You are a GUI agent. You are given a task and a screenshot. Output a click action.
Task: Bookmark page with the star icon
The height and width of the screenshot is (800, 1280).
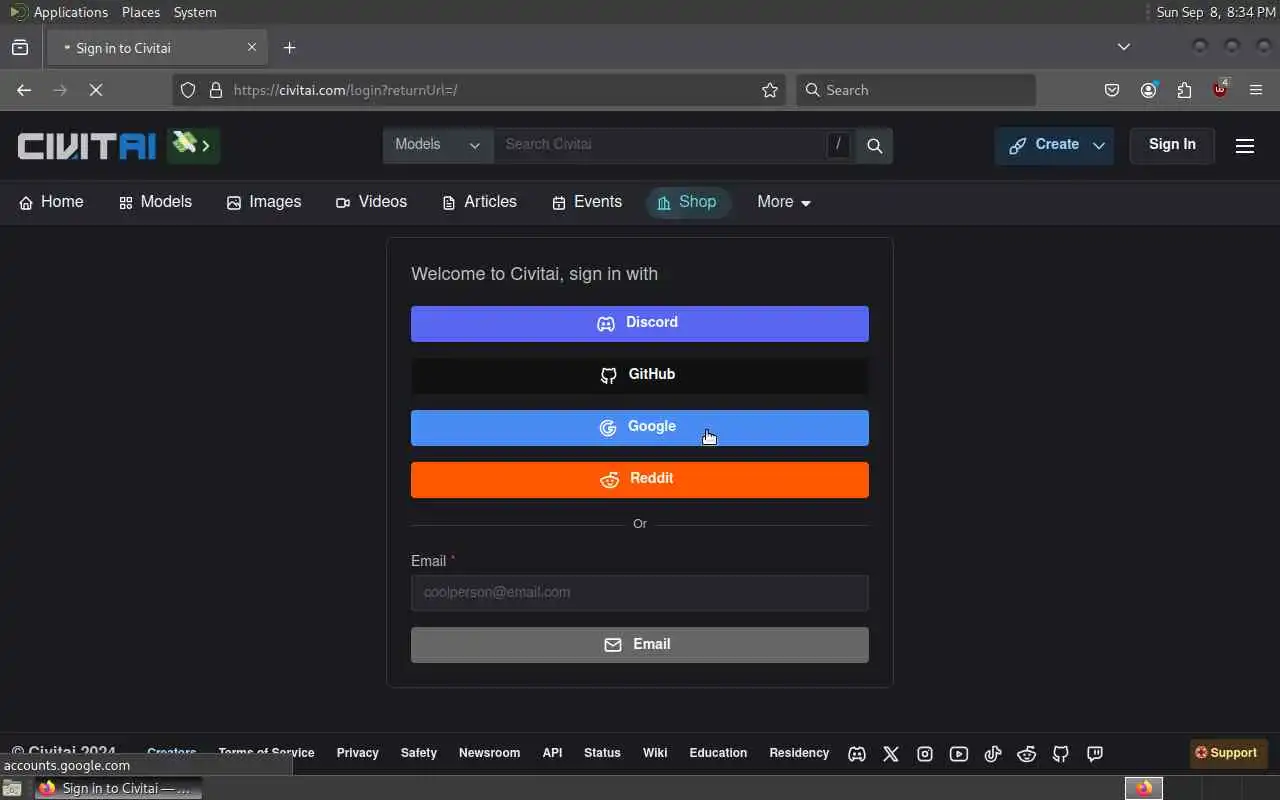[770, 90]
